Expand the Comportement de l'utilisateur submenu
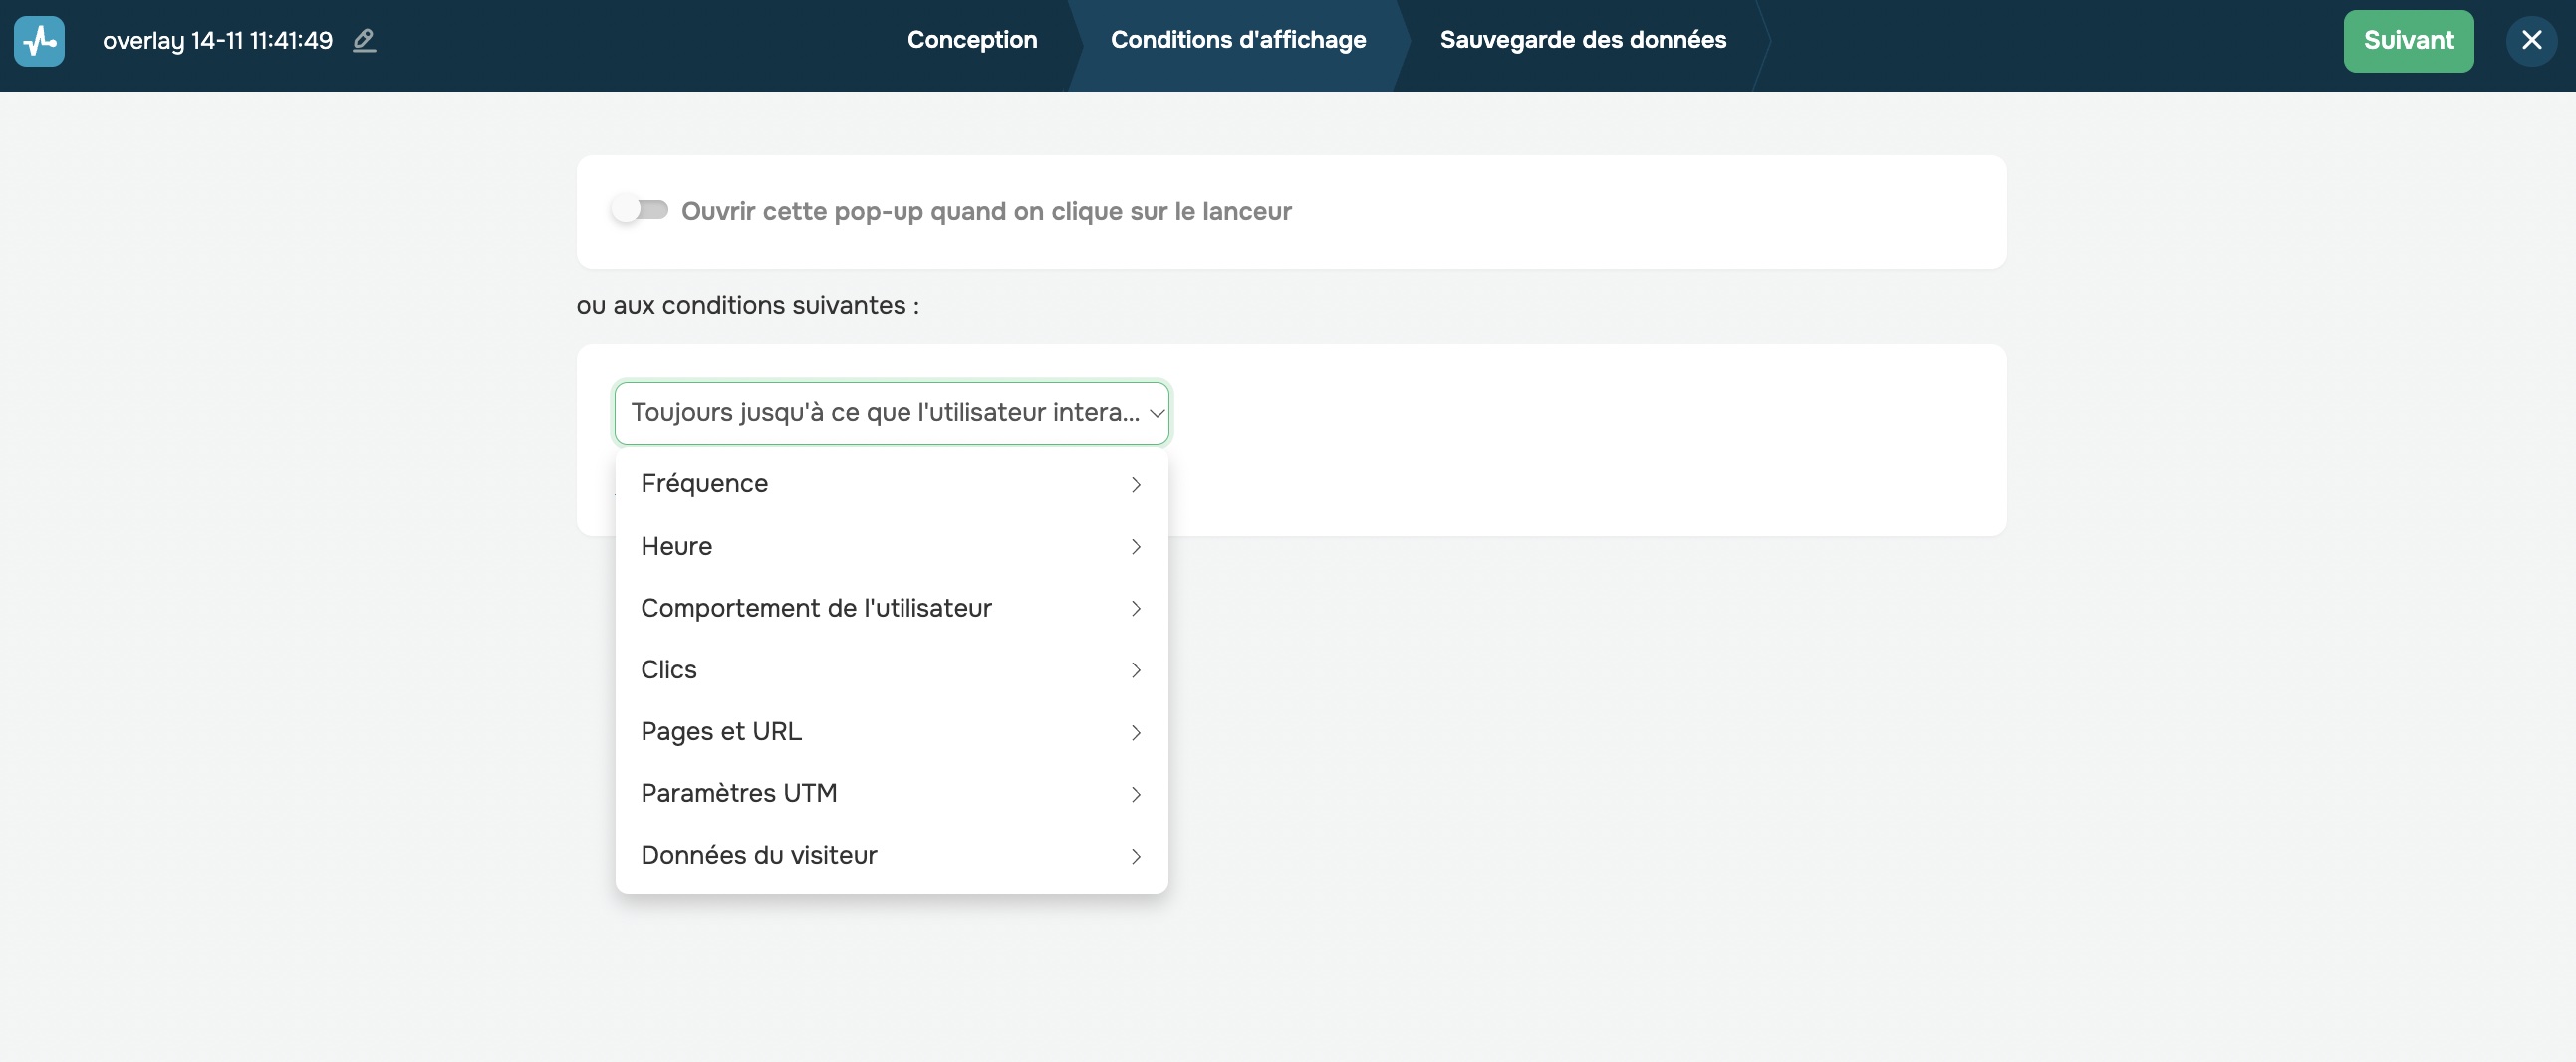Screen dimensions: 2576x1062 816,608
